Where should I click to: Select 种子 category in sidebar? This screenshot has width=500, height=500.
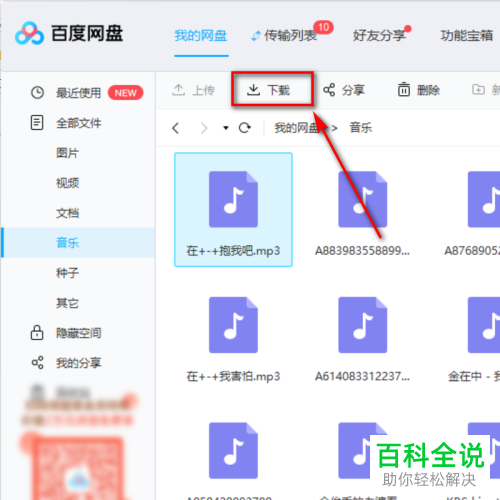point(67,273)
